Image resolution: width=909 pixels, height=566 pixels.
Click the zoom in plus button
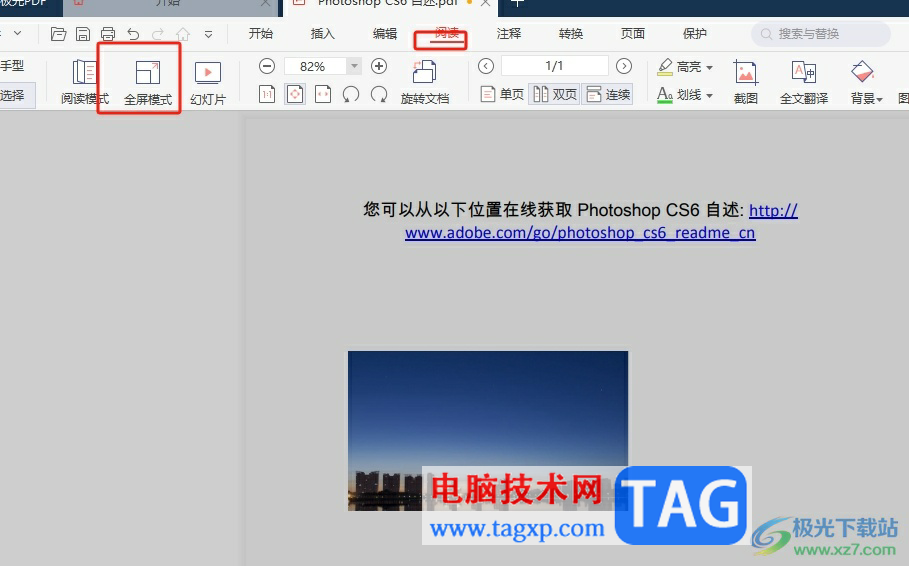coord(379,66)
